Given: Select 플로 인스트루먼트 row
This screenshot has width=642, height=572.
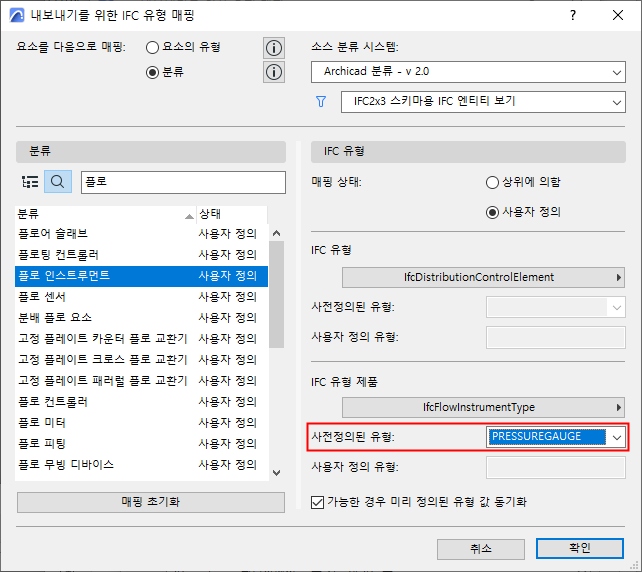Looking at the screenshot, I should (x=142, y=276).
